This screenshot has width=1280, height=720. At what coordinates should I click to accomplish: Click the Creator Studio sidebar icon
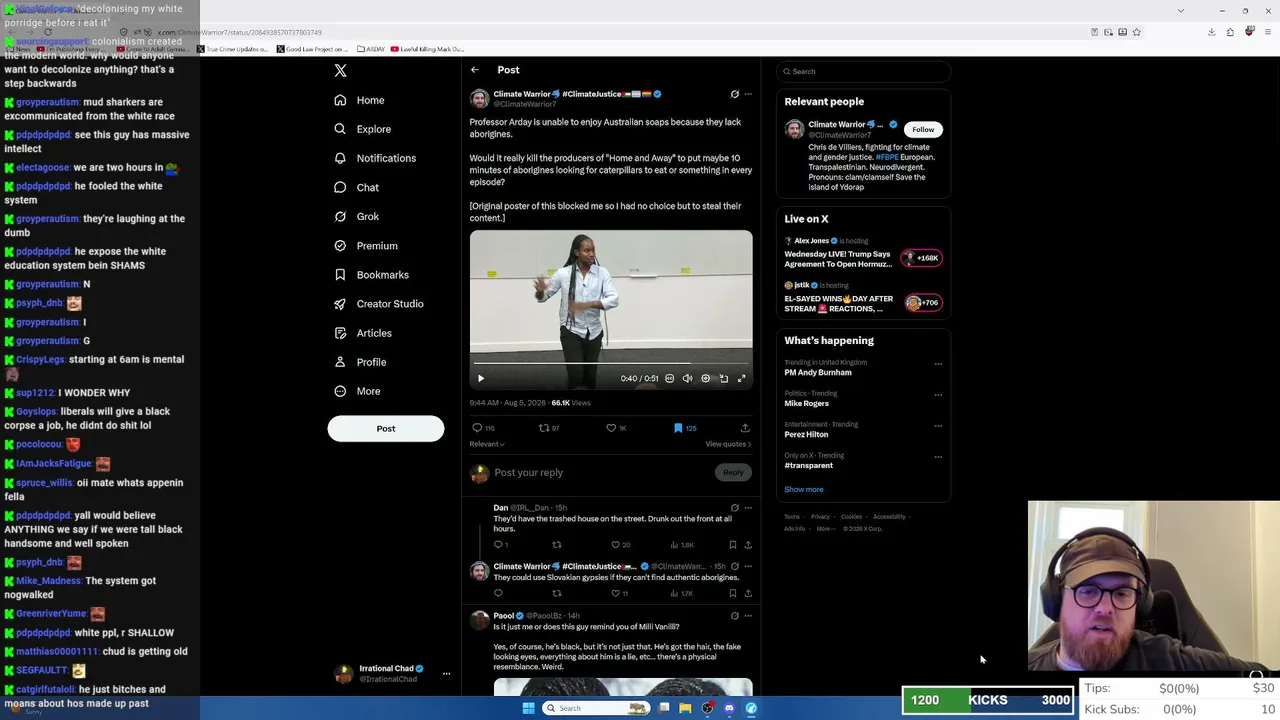[340, 304]
